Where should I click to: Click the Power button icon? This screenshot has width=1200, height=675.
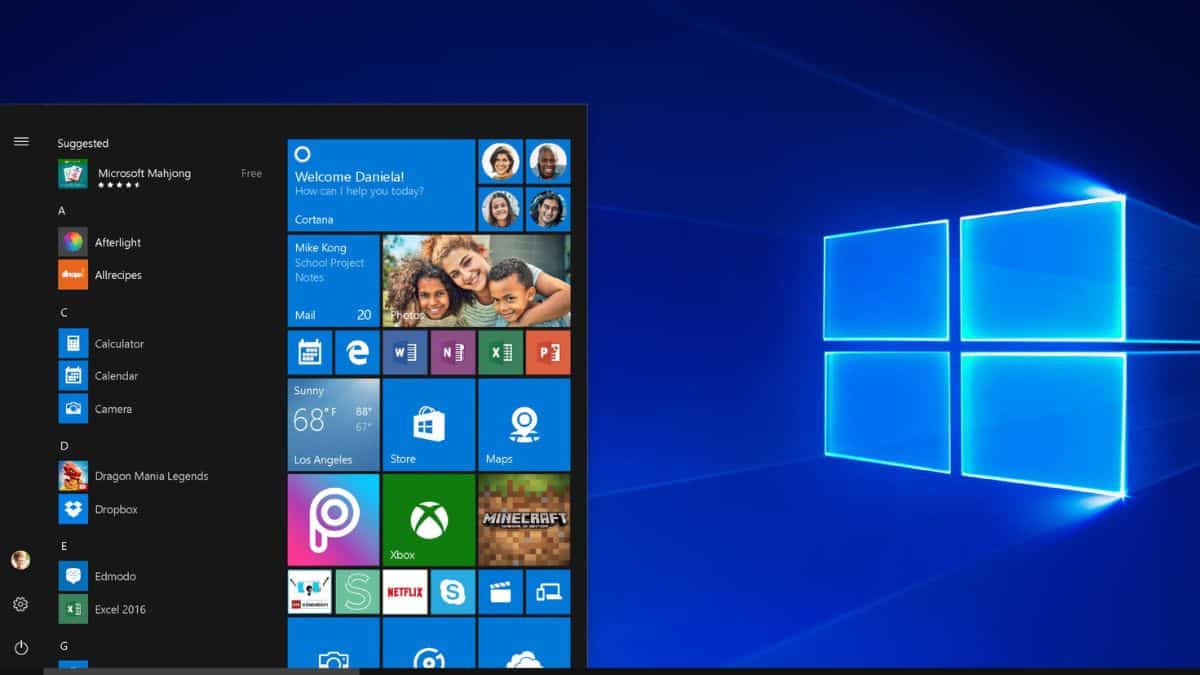(21, 648)
